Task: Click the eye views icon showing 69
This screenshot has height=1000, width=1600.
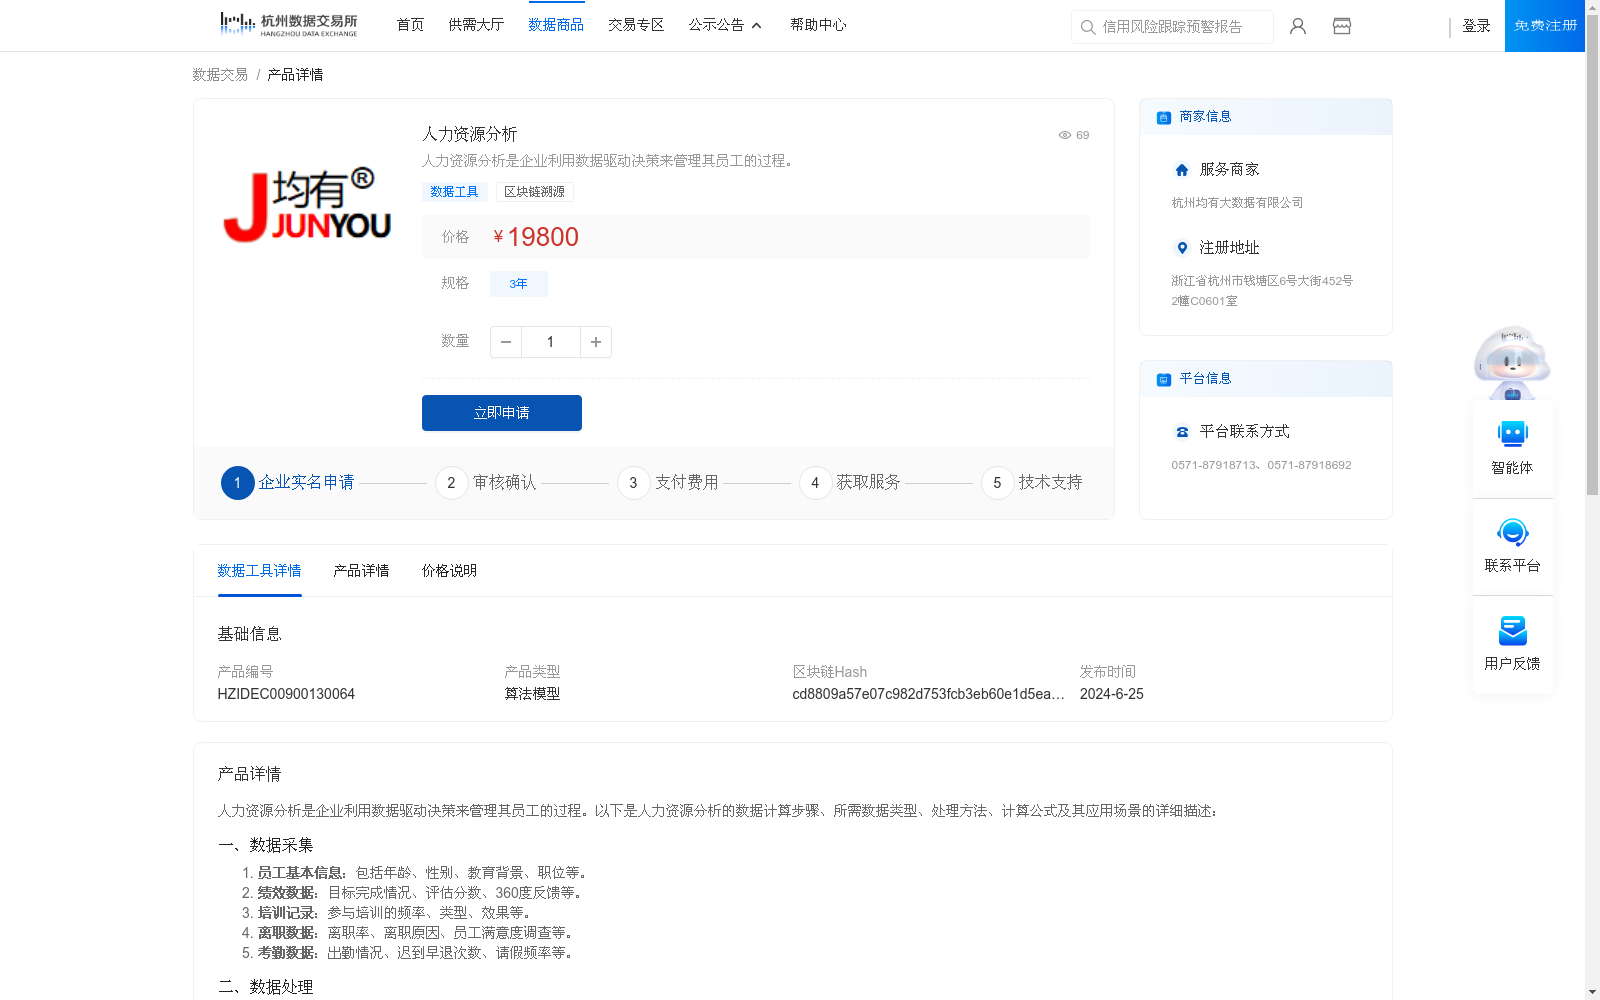Action: pos(1065,135)
